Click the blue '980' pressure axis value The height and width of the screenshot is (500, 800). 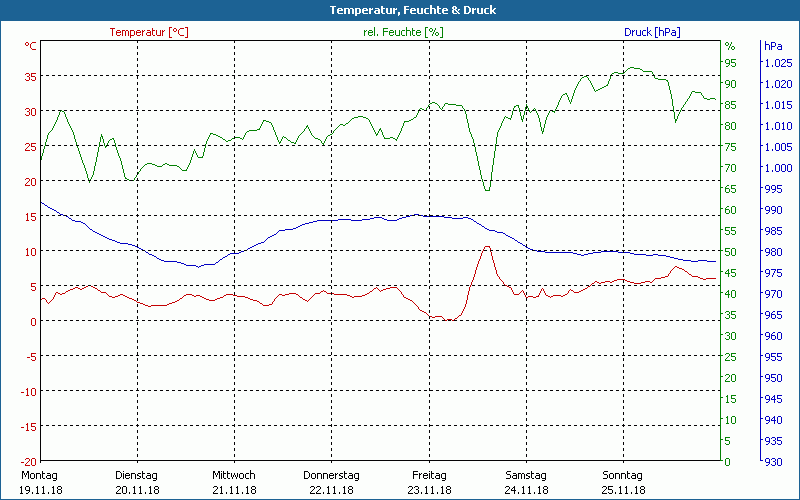coord(773,252)
